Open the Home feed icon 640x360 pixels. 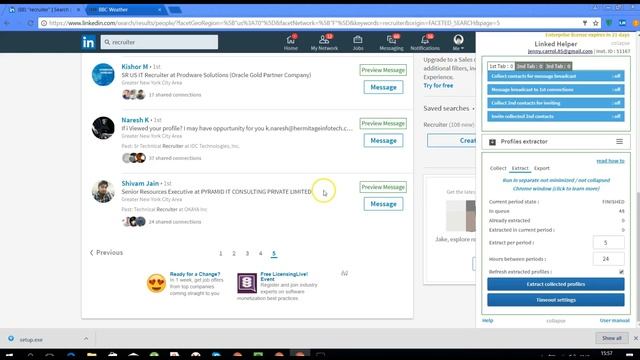[291, 42]
